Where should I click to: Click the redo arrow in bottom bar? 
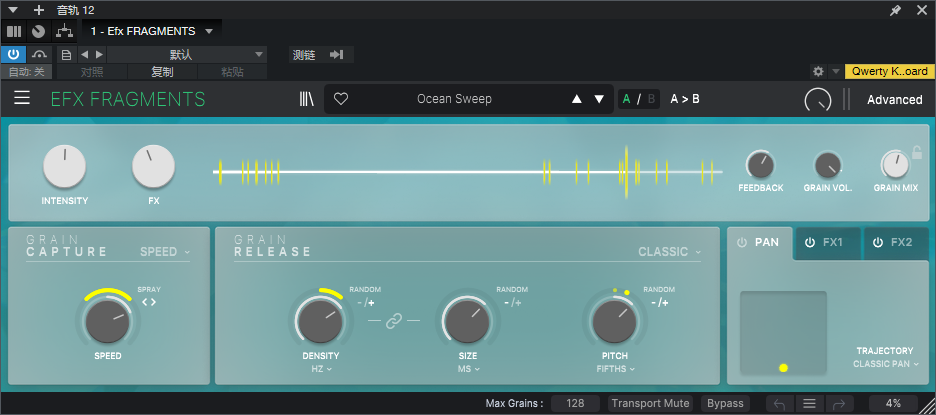(x=838, y=404)
